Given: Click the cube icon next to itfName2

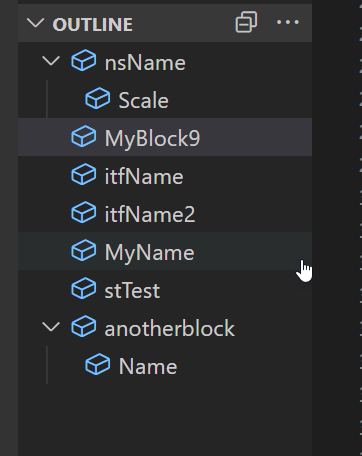Looking at the screenshot, I should tap(84, 213).
